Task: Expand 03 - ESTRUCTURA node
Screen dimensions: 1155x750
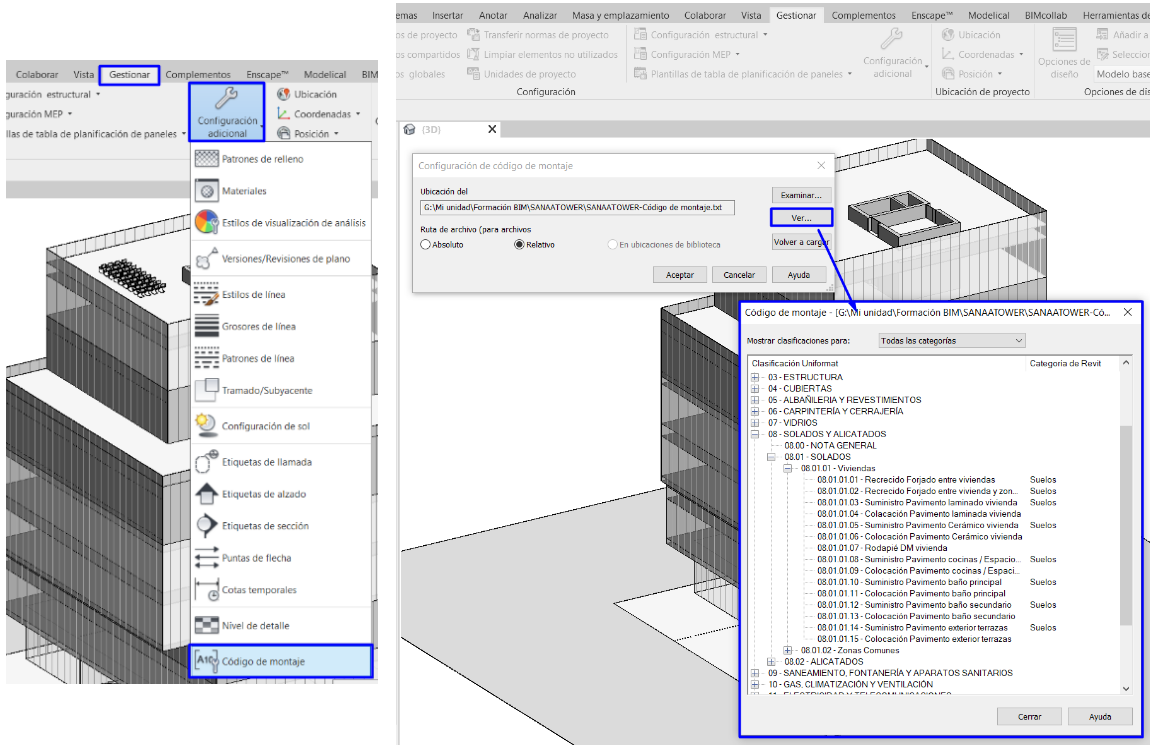Action: click(x=755, y=377)
